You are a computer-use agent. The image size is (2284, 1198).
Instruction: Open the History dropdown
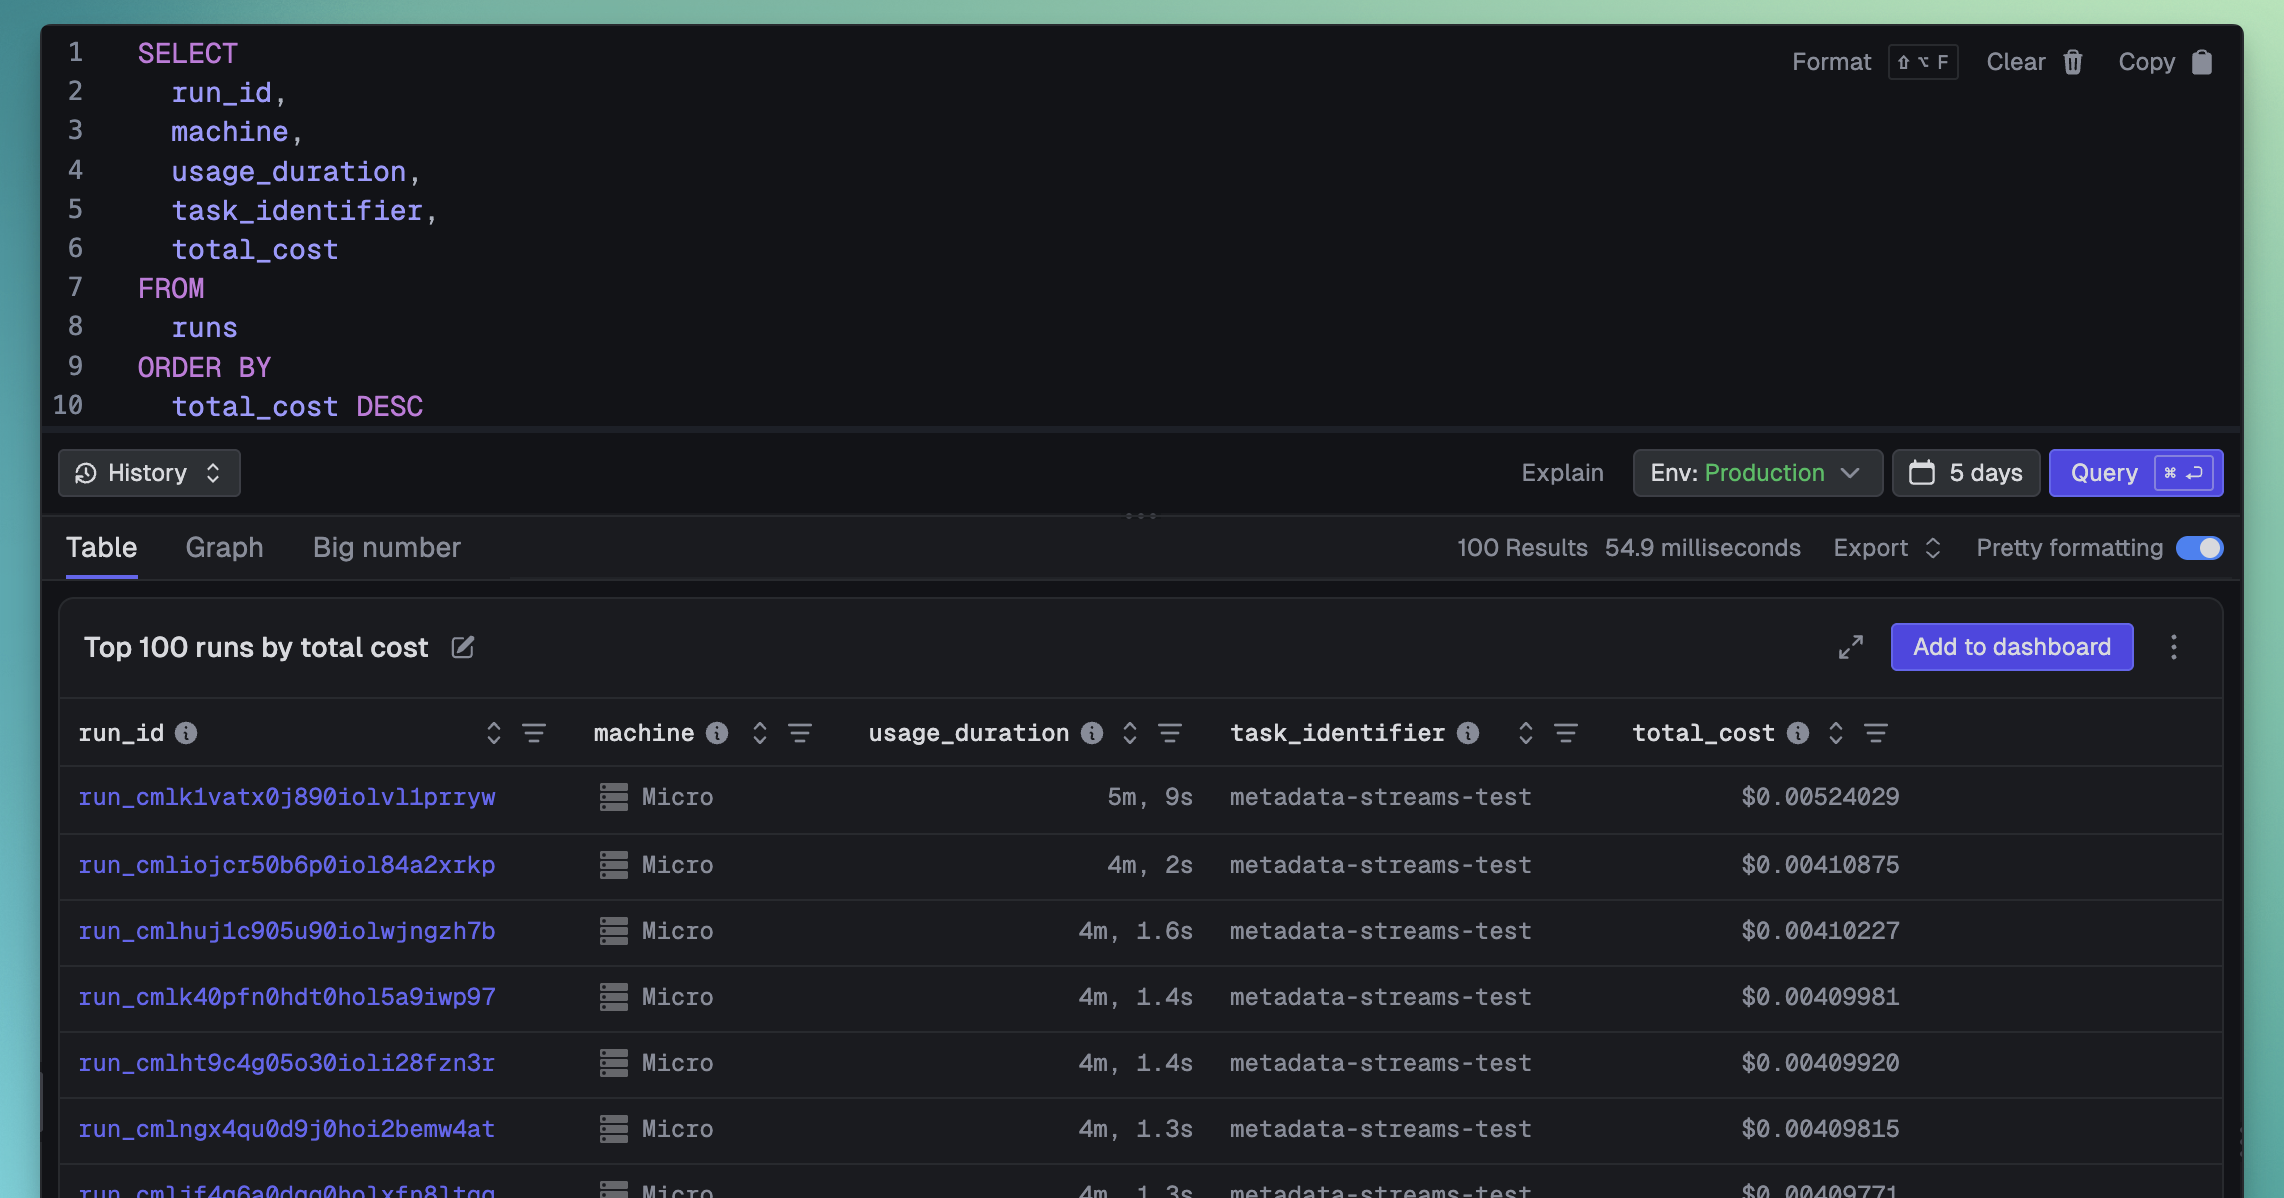(x=149, y=473)
